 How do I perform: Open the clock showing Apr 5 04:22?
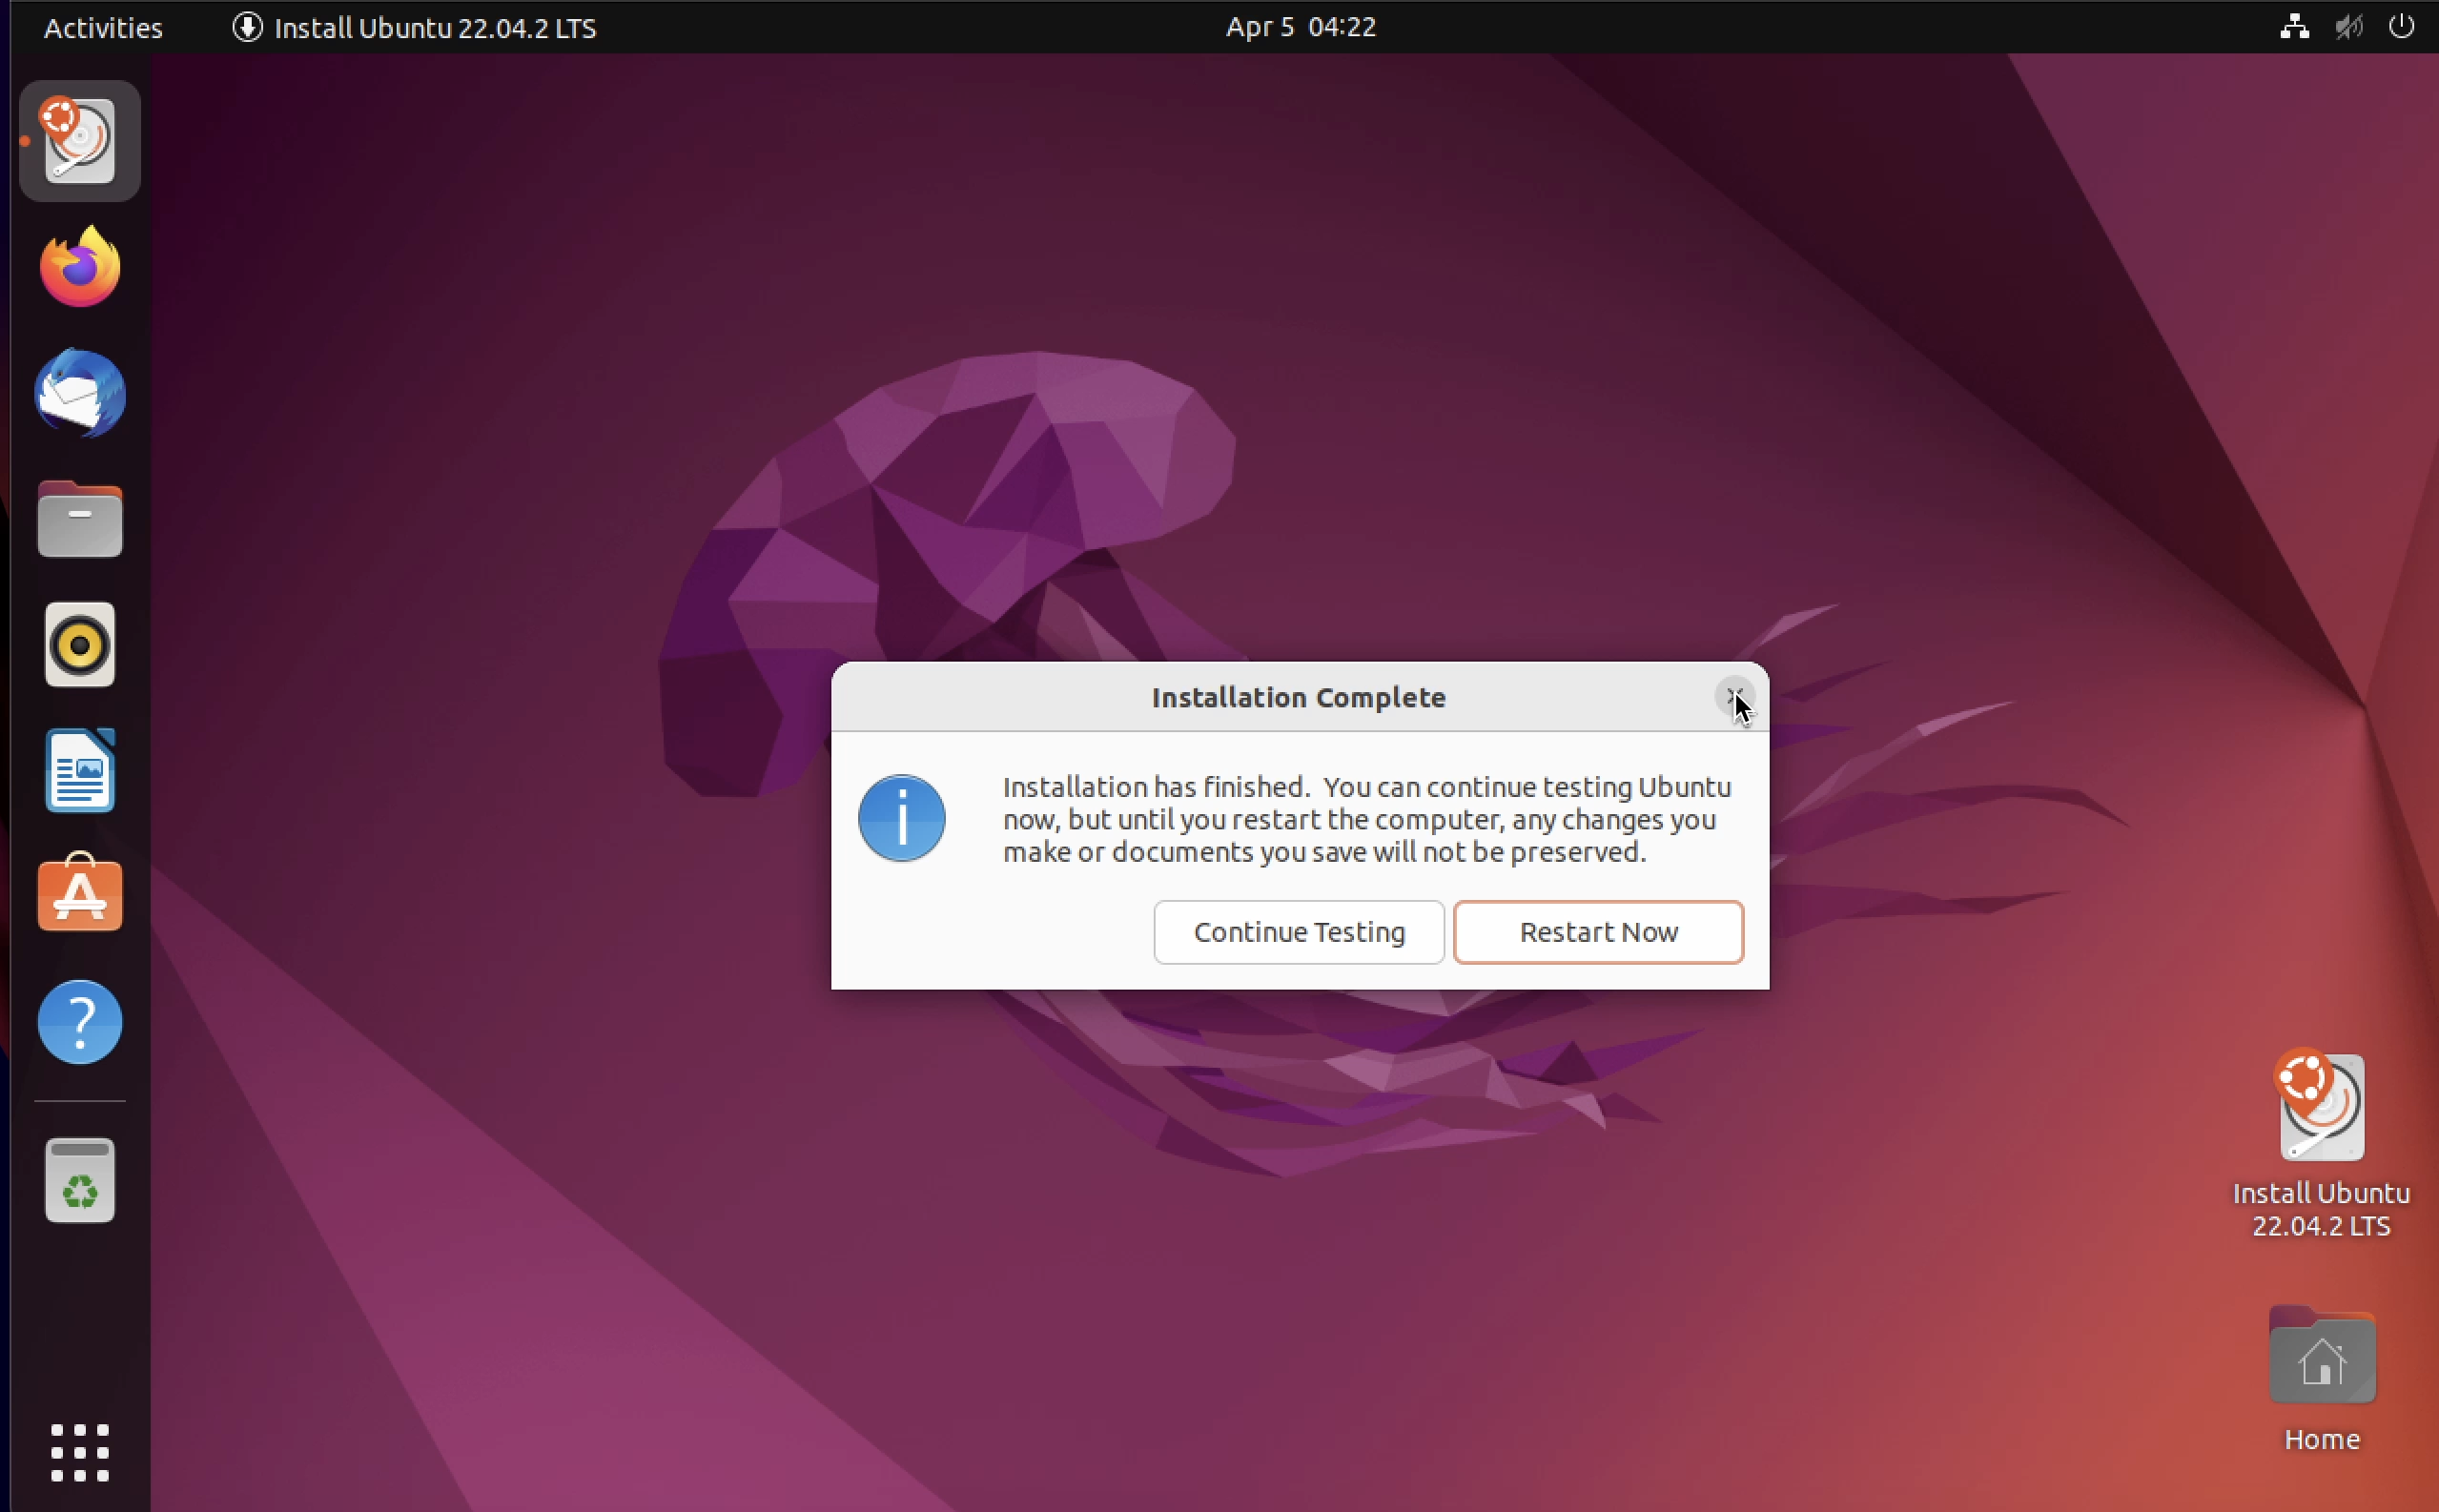[x=1300, y=27]
